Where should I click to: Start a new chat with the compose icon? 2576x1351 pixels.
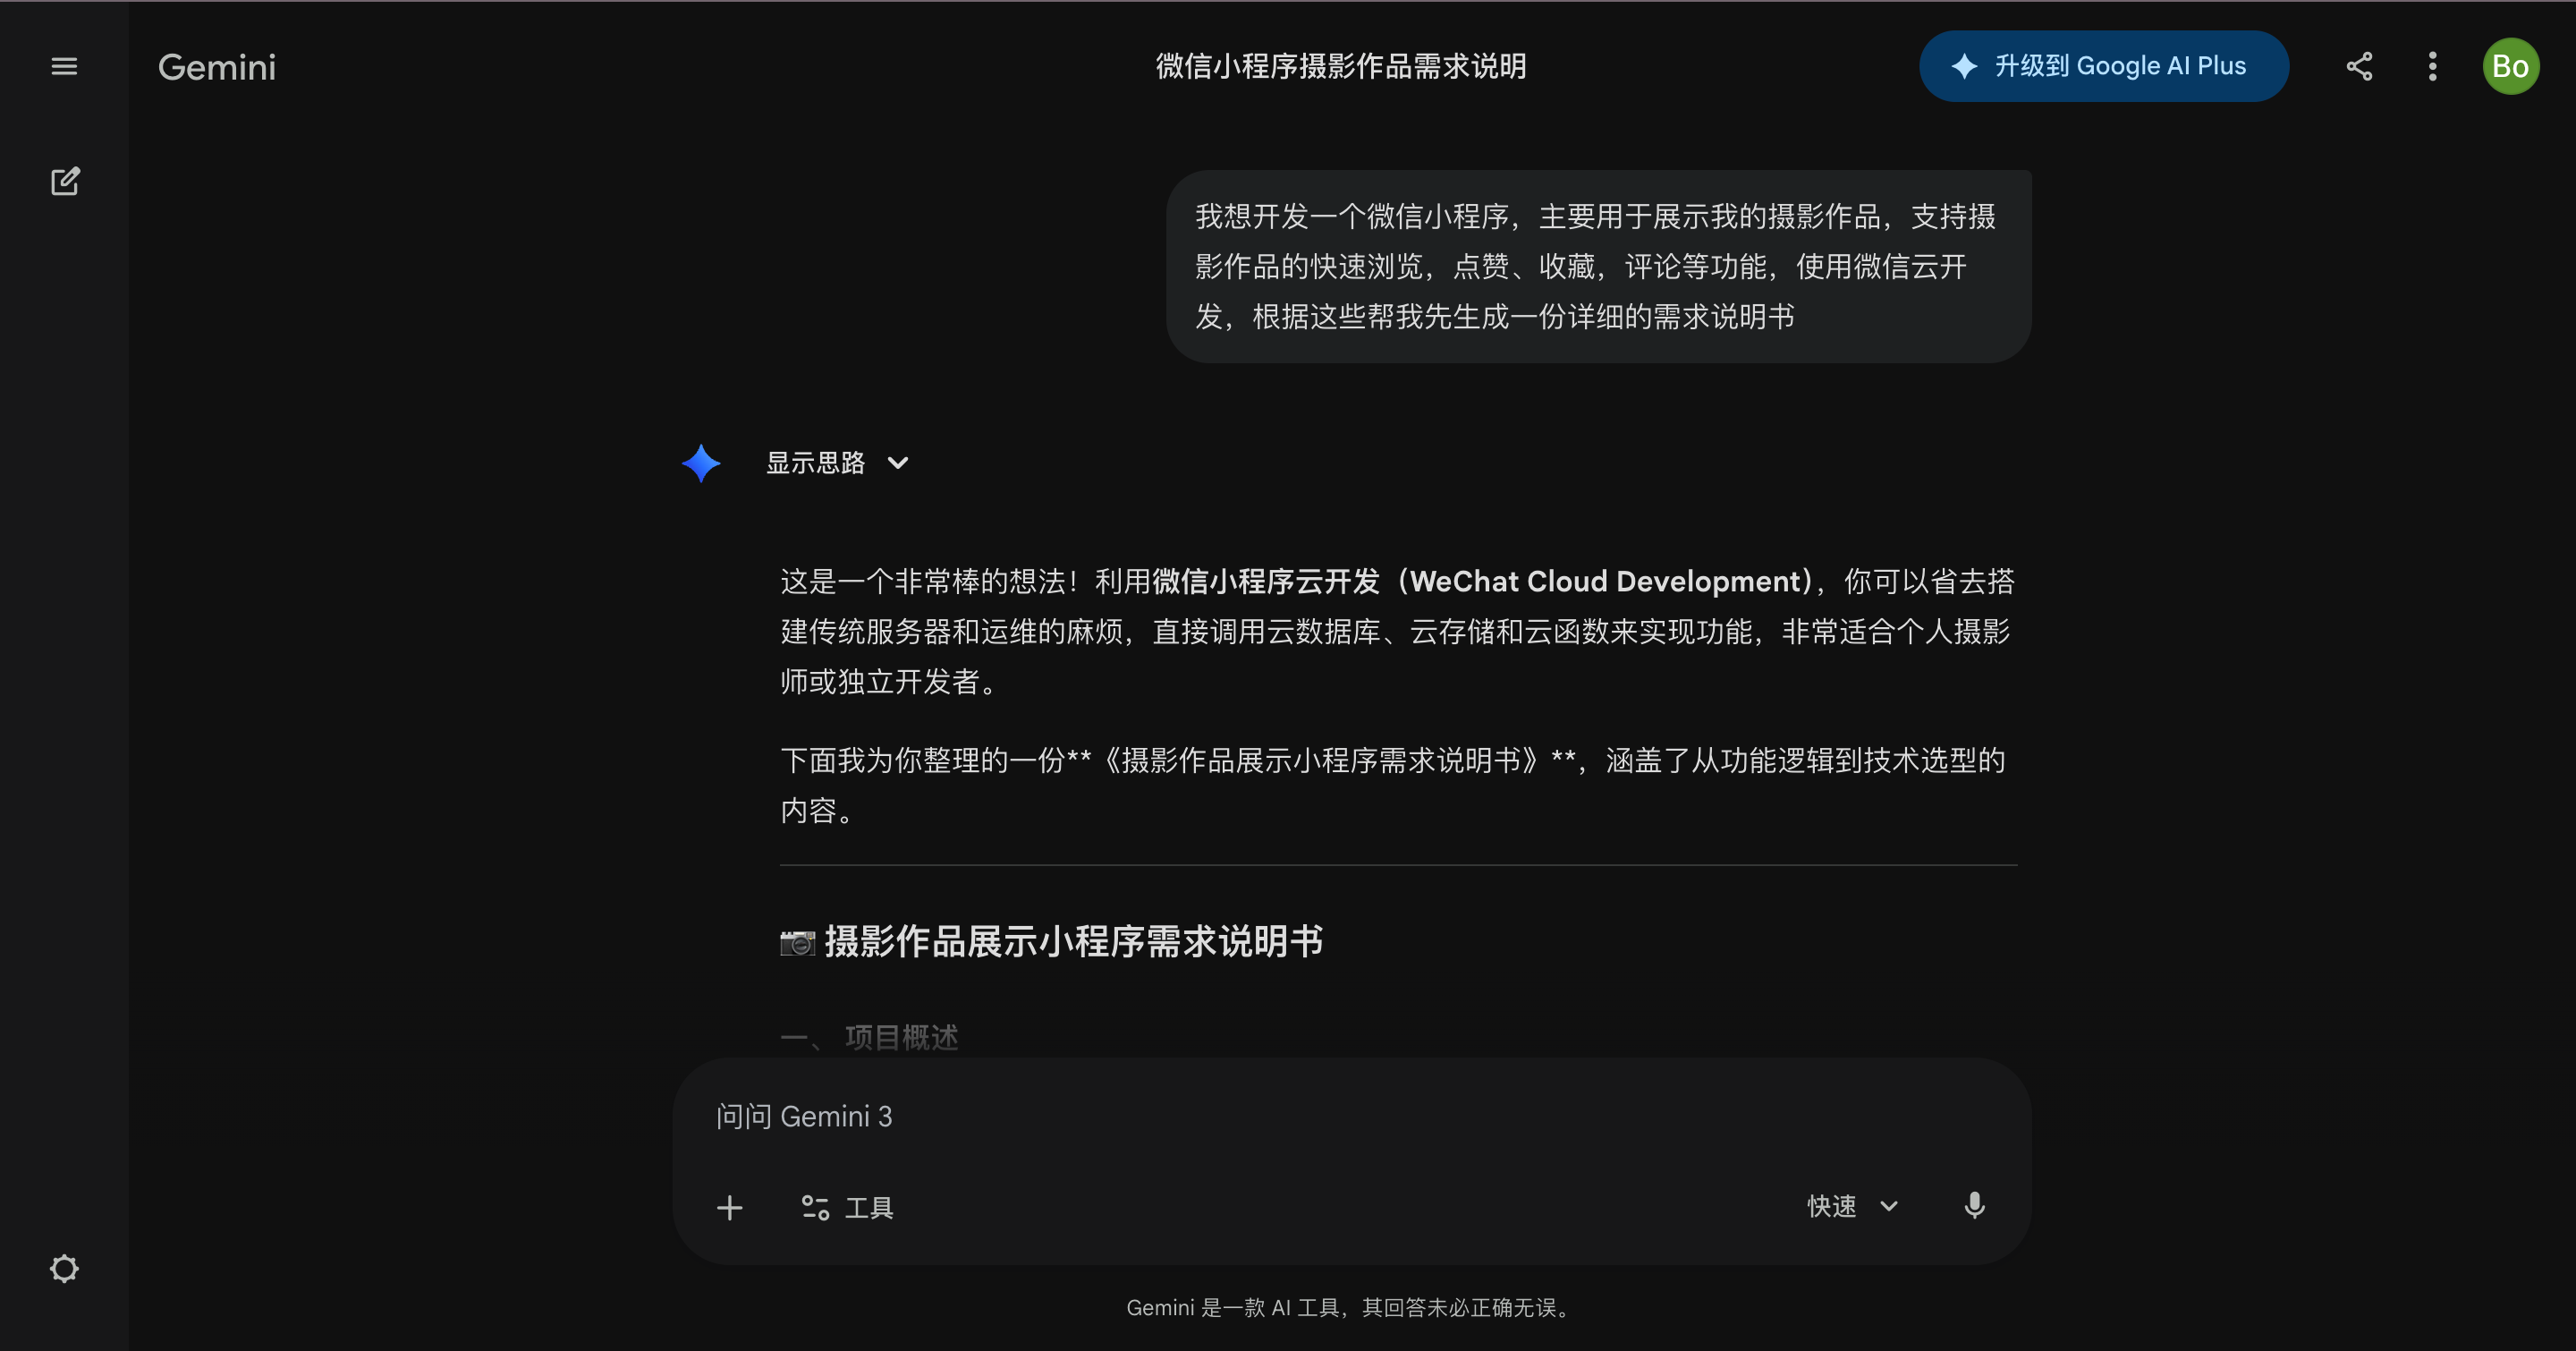65,181
